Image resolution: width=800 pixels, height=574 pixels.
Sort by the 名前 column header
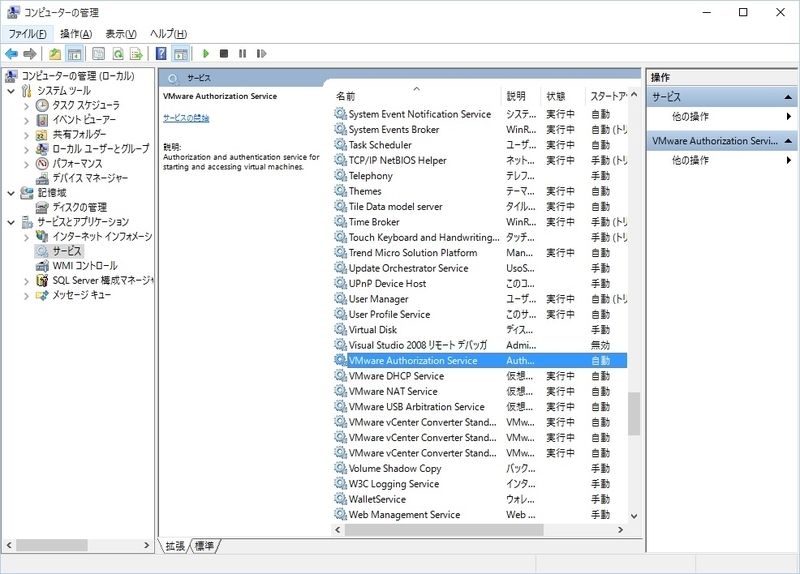[416, 96]
